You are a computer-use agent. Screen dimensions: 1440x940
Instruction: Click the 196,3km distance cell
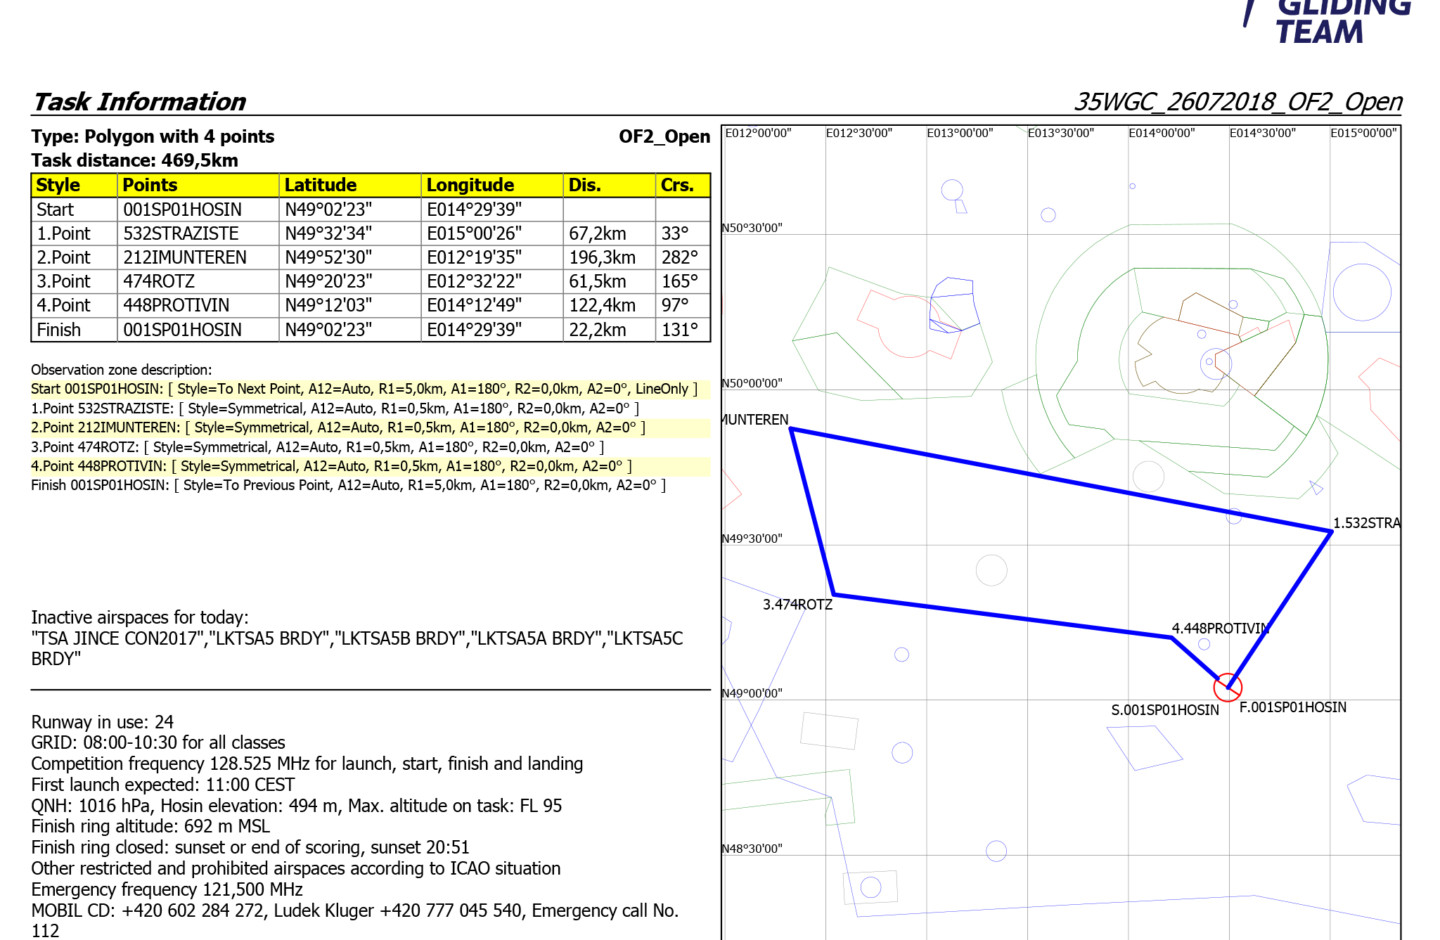point(602,257)
